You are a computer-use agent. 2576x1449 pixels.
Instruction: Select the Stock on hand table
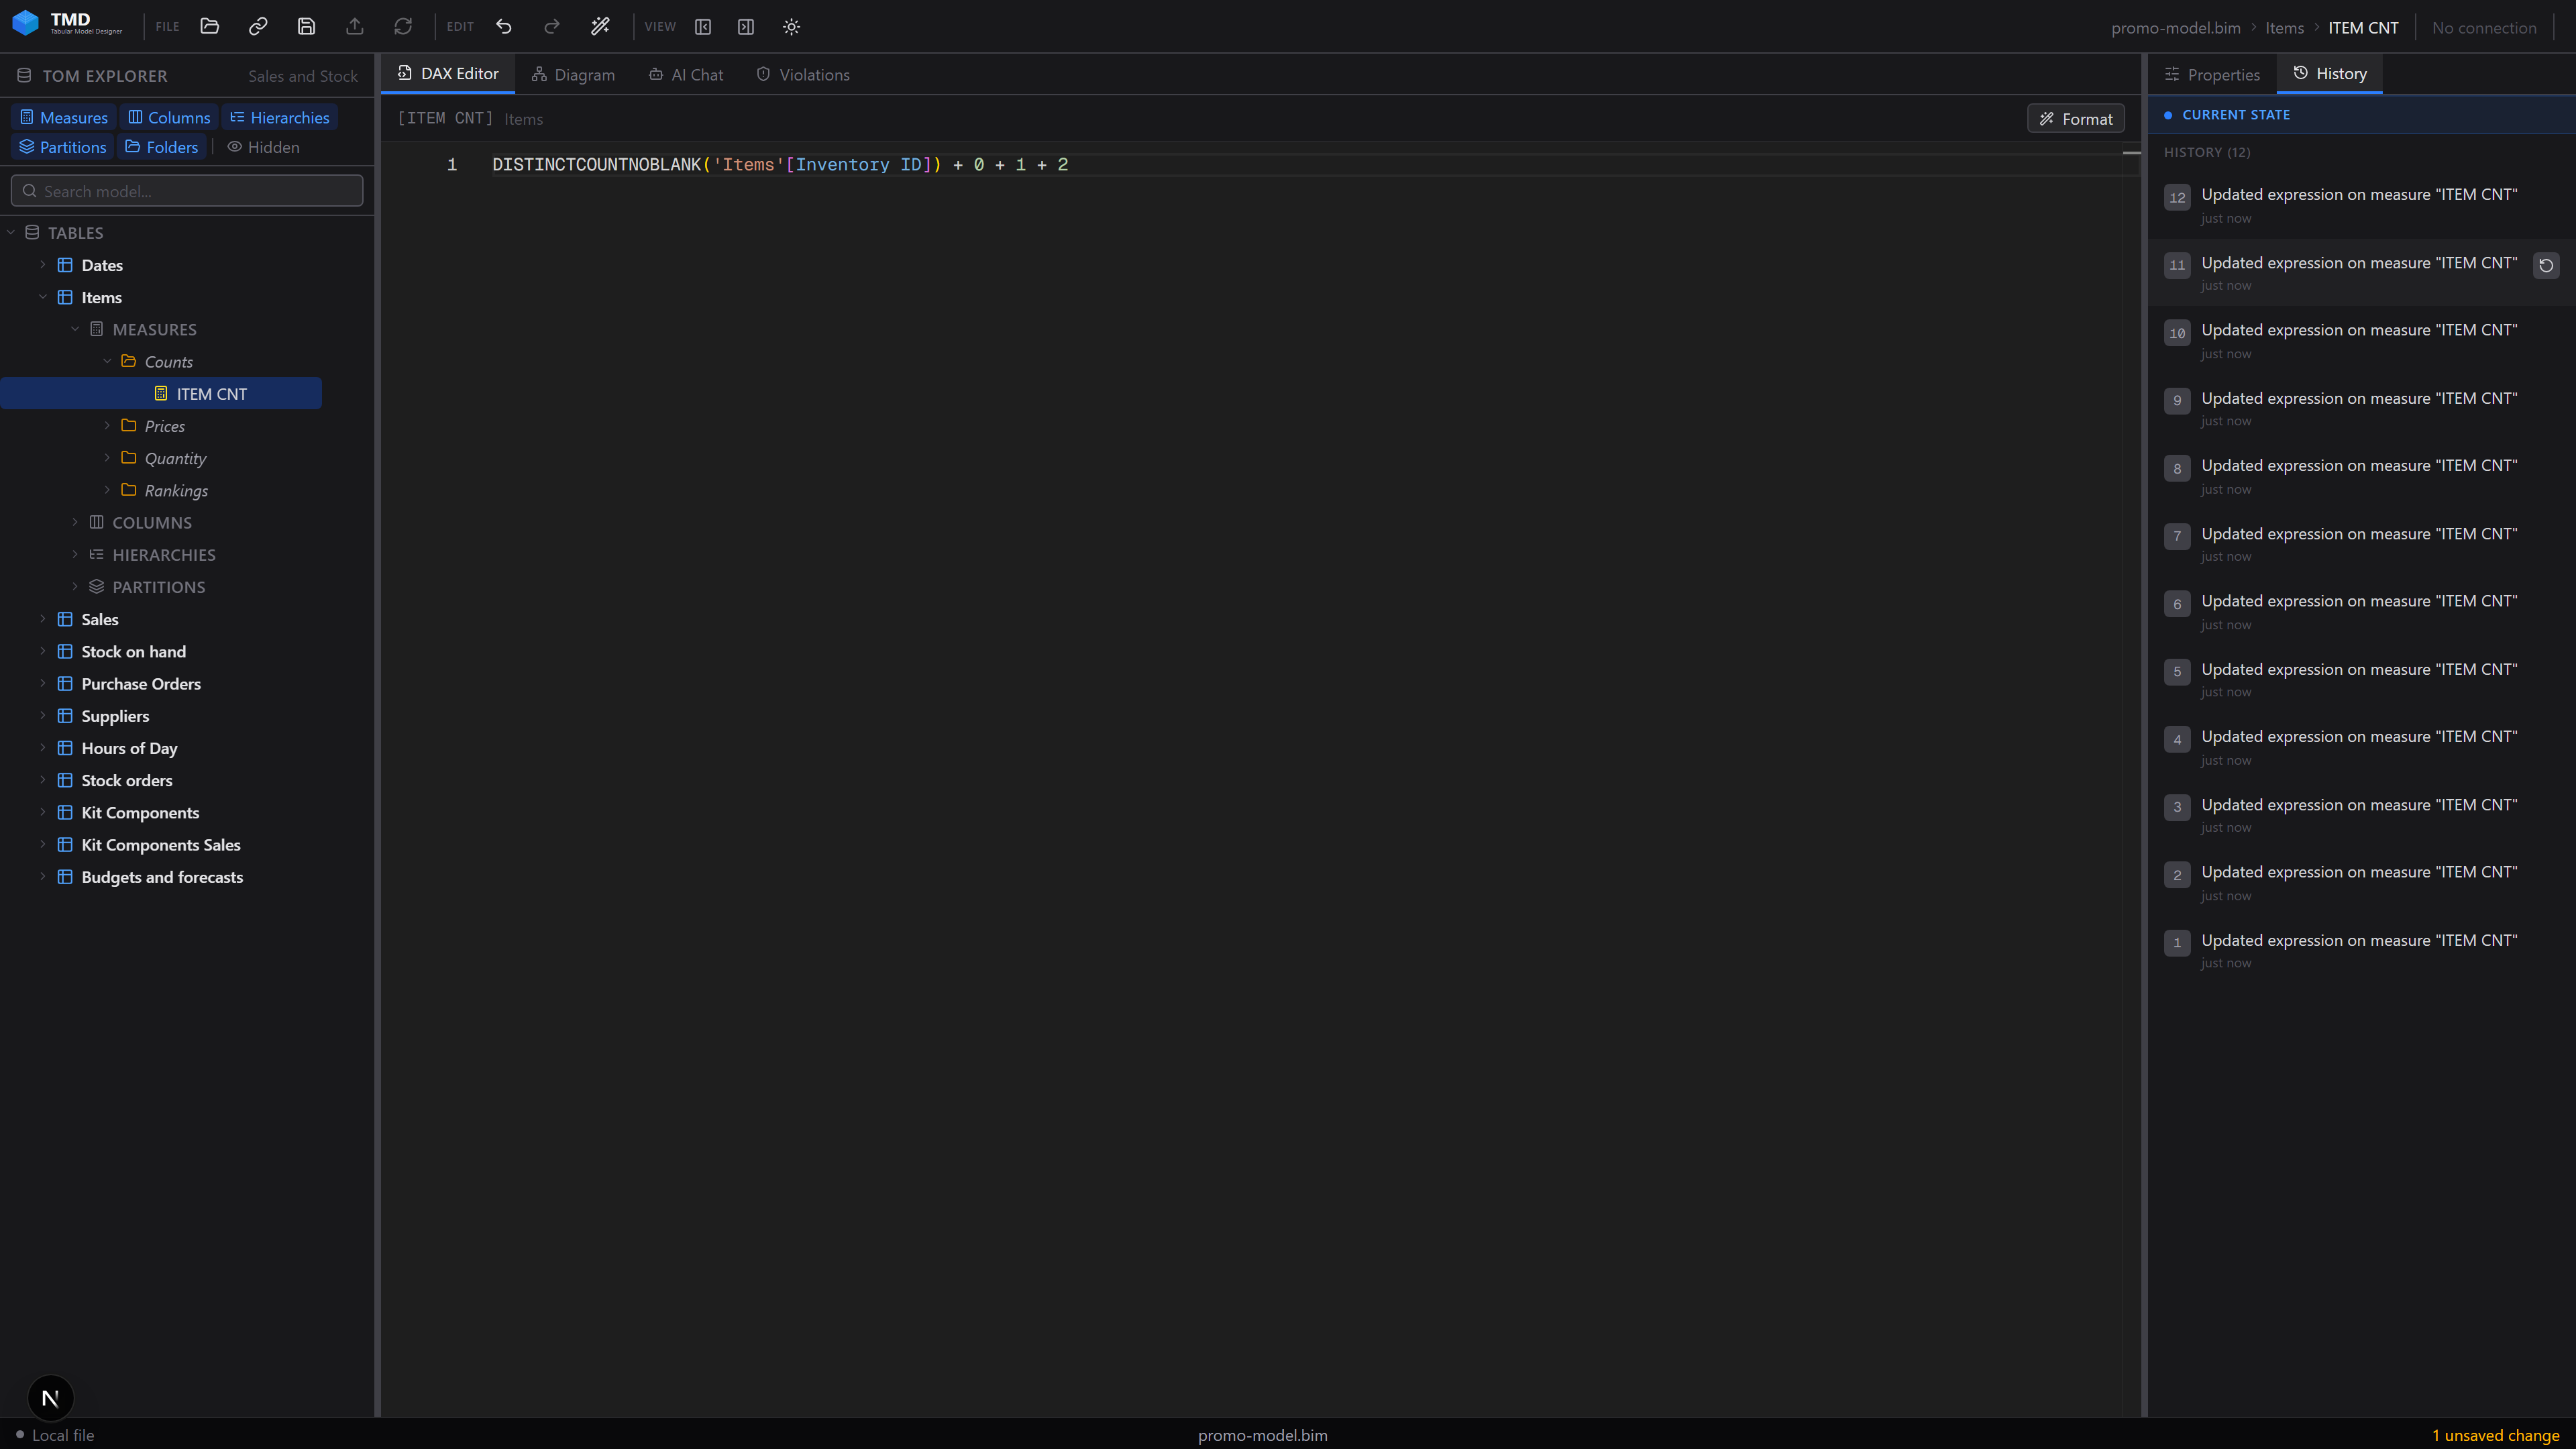[133, 652]
